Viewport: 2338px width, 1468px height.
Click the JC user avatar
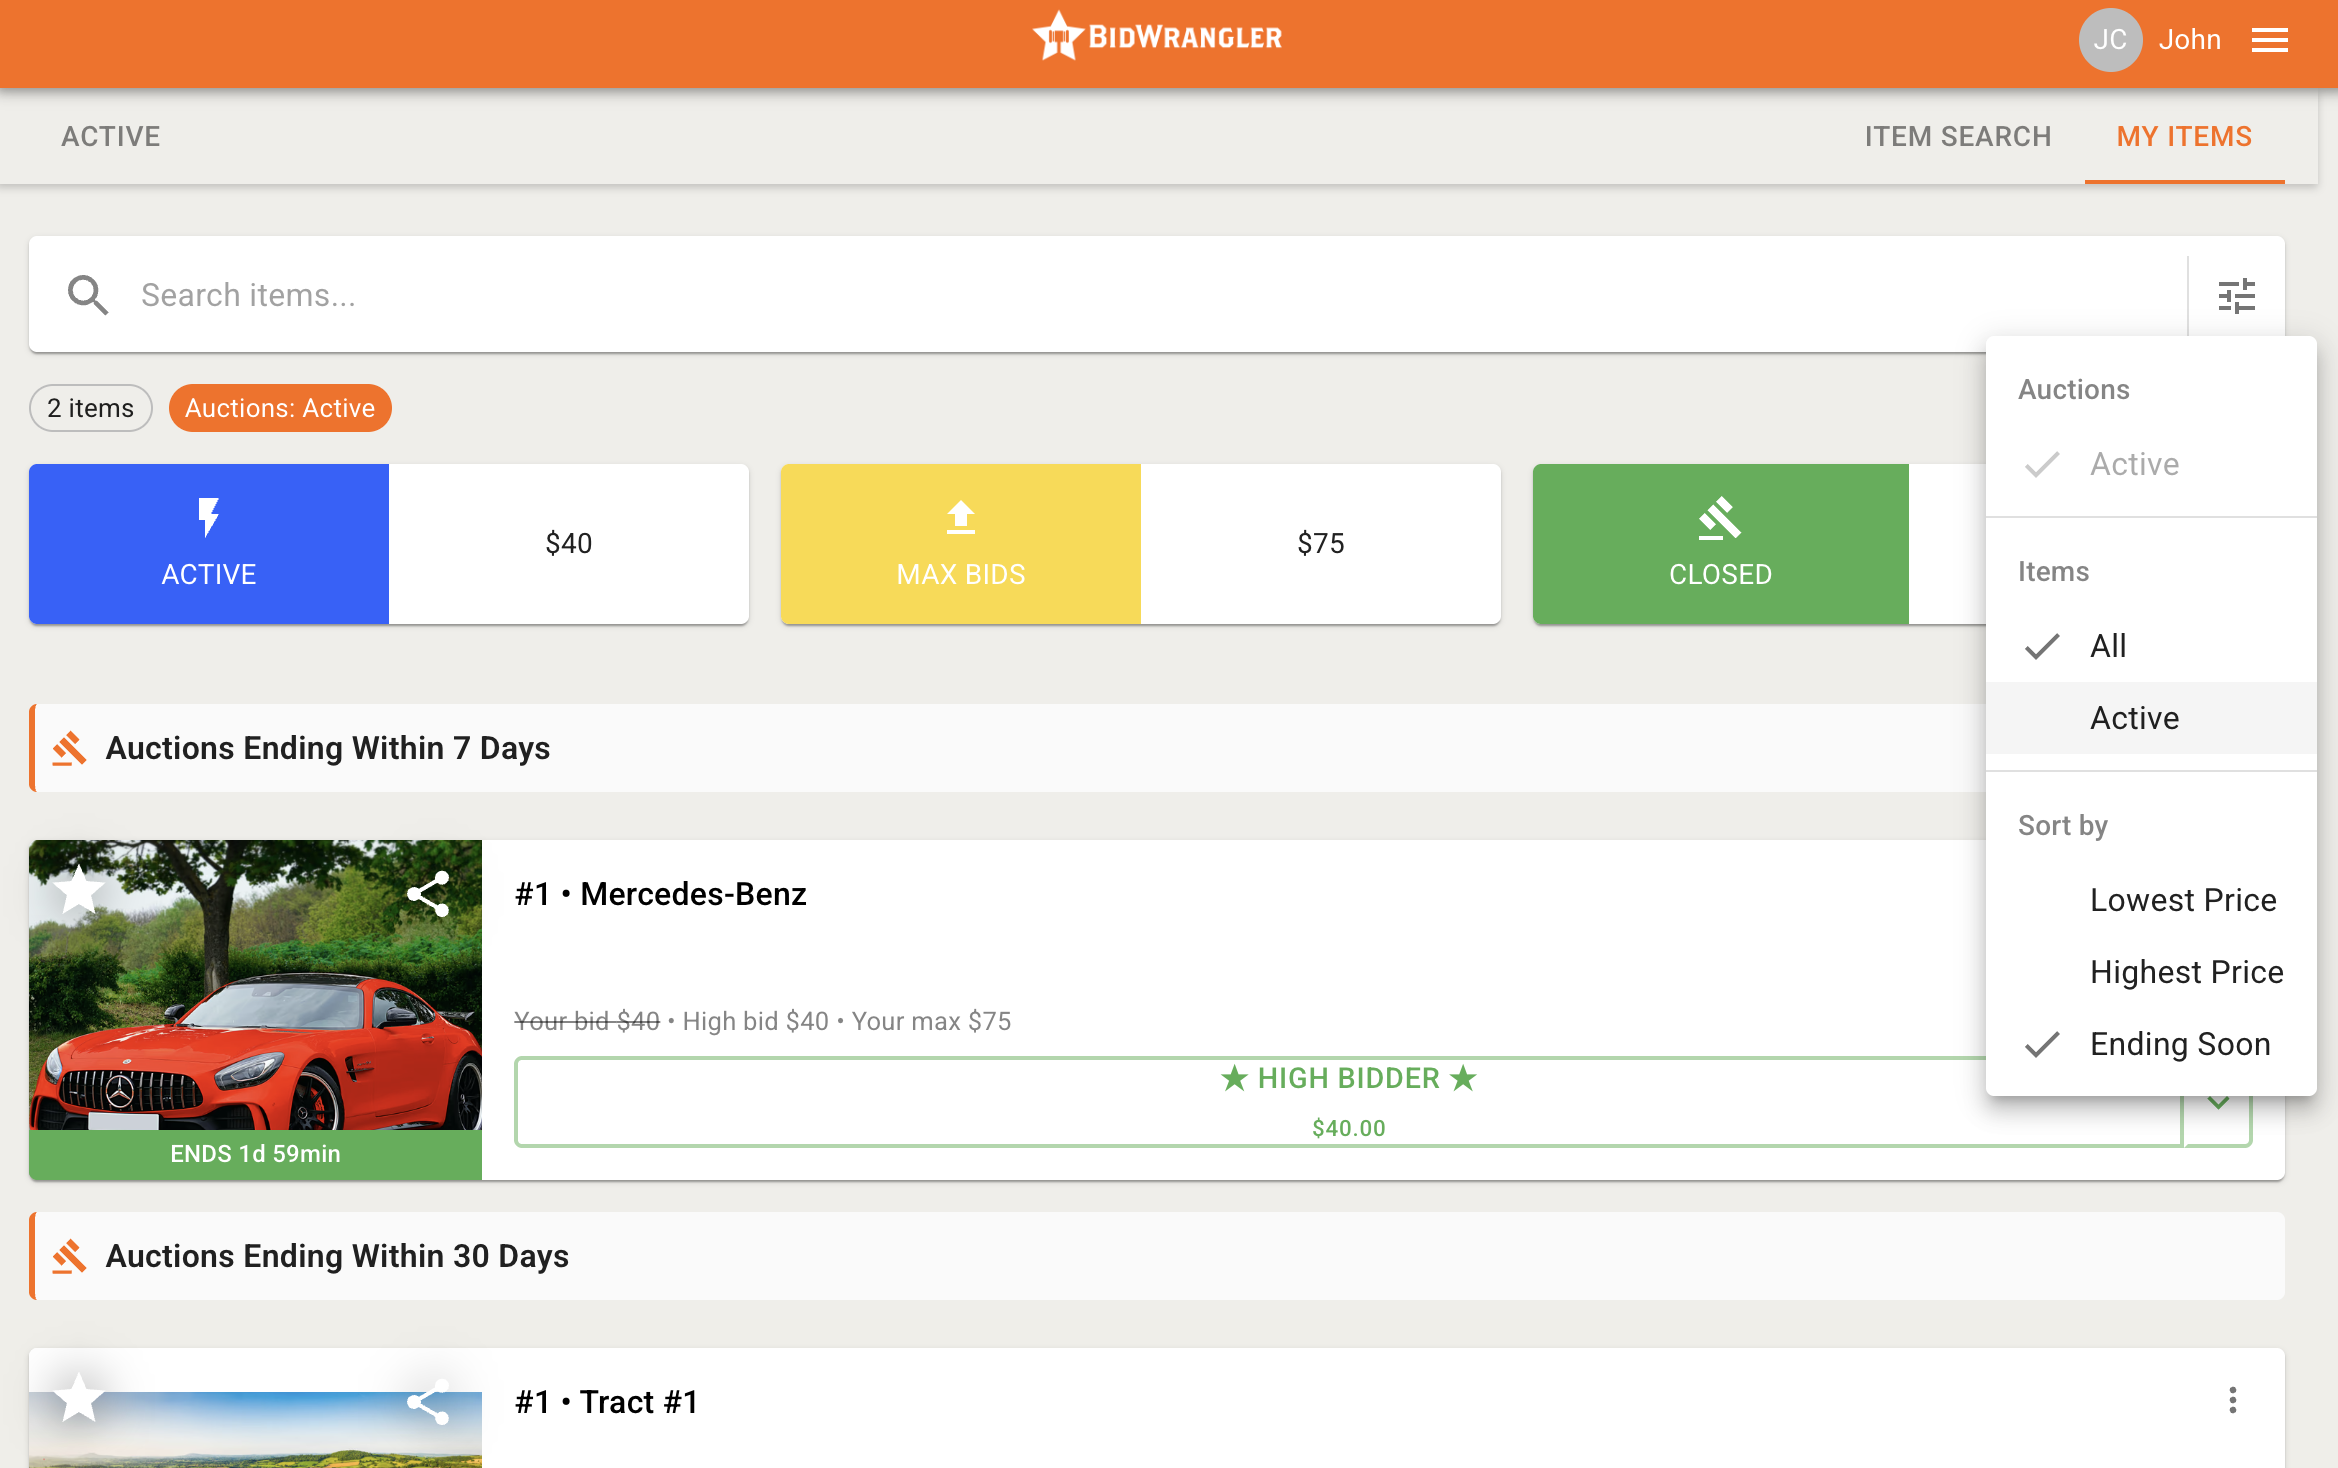(x=2110, y=40)
